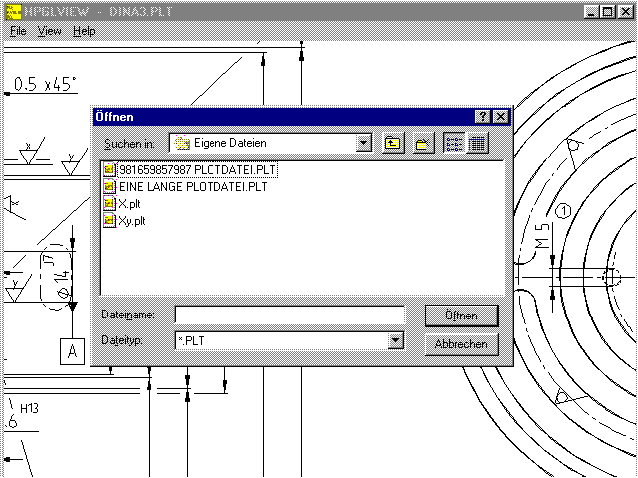Select the X.plt file
Image resolution: width=638 pixels, height=478 pixels.
tap(129, 203)
